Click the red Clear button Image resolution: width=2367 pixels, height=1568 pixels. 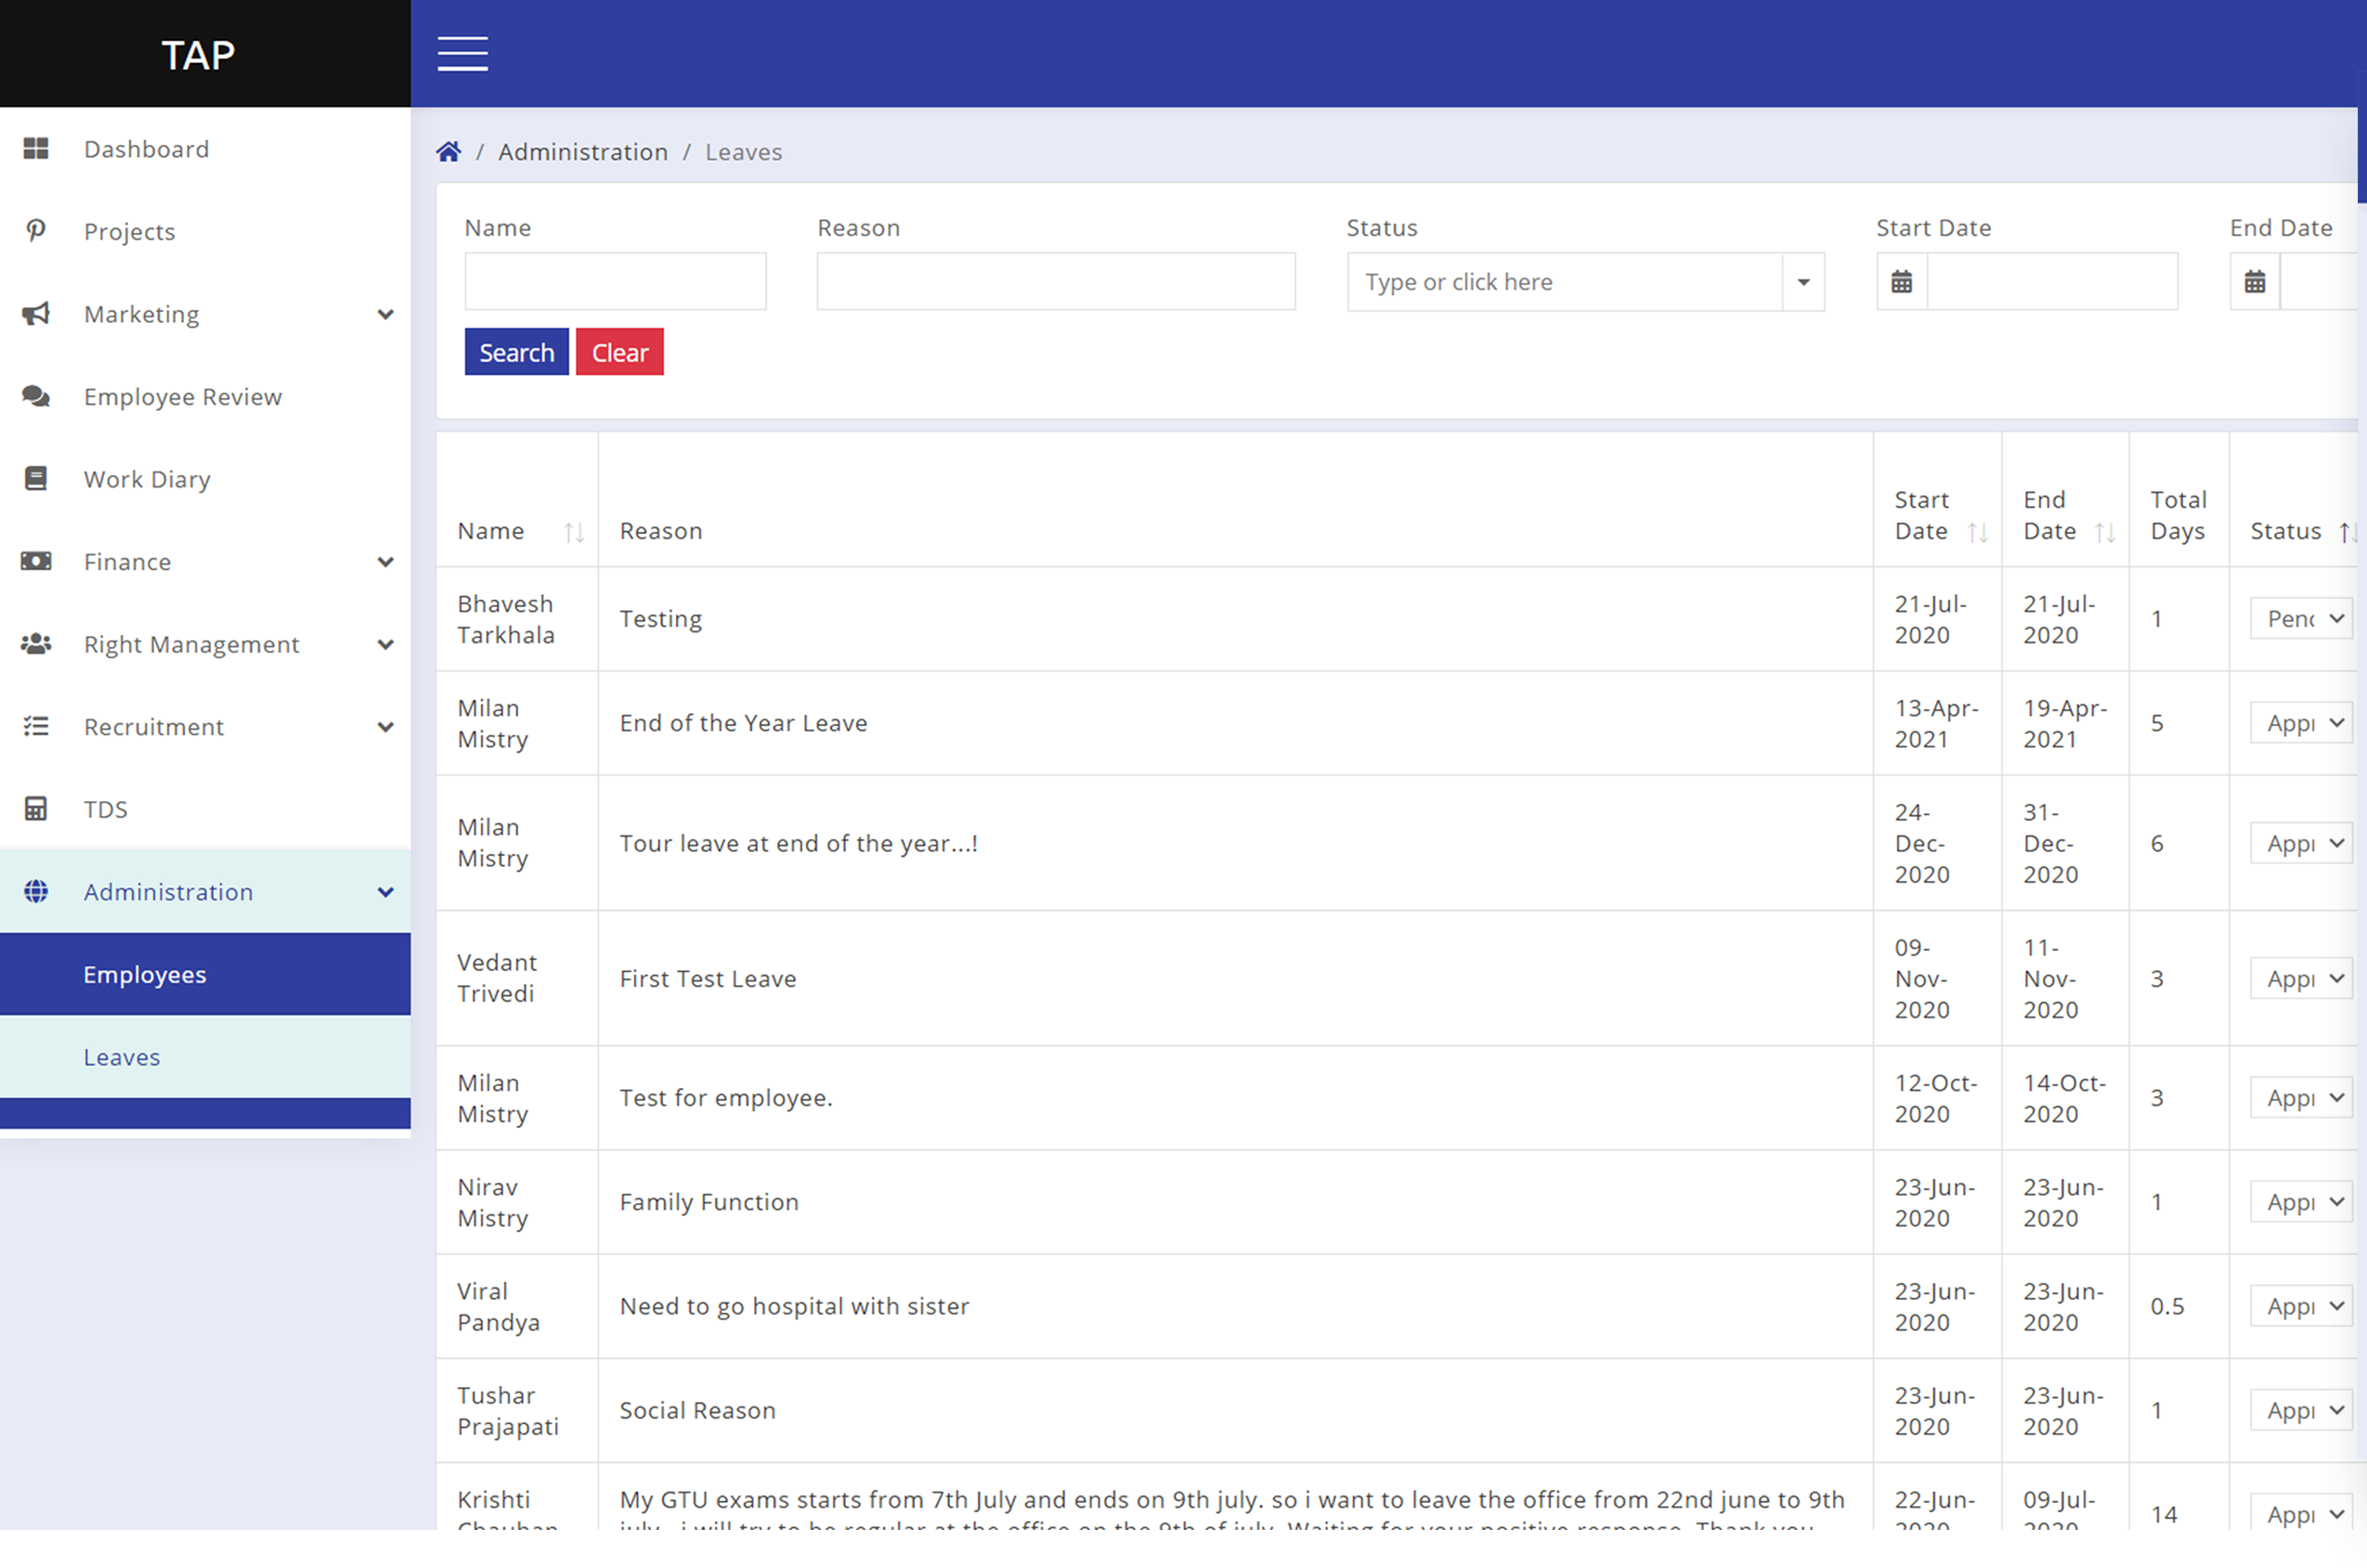619,352
